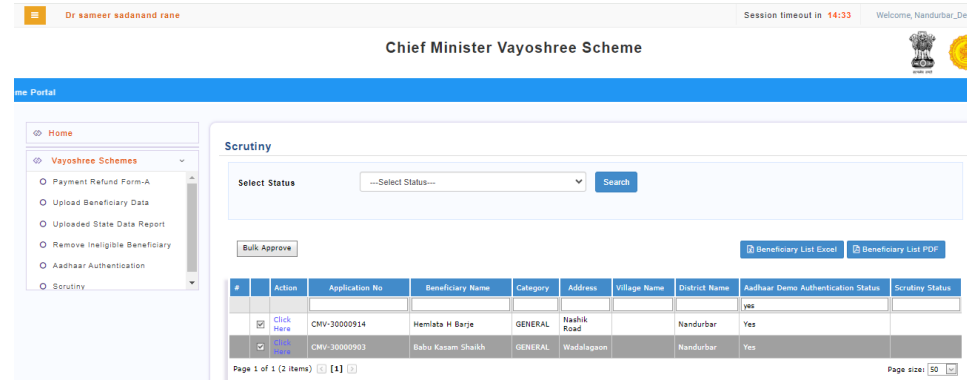Click the sidebar menu vertical scrollbar

192,229
